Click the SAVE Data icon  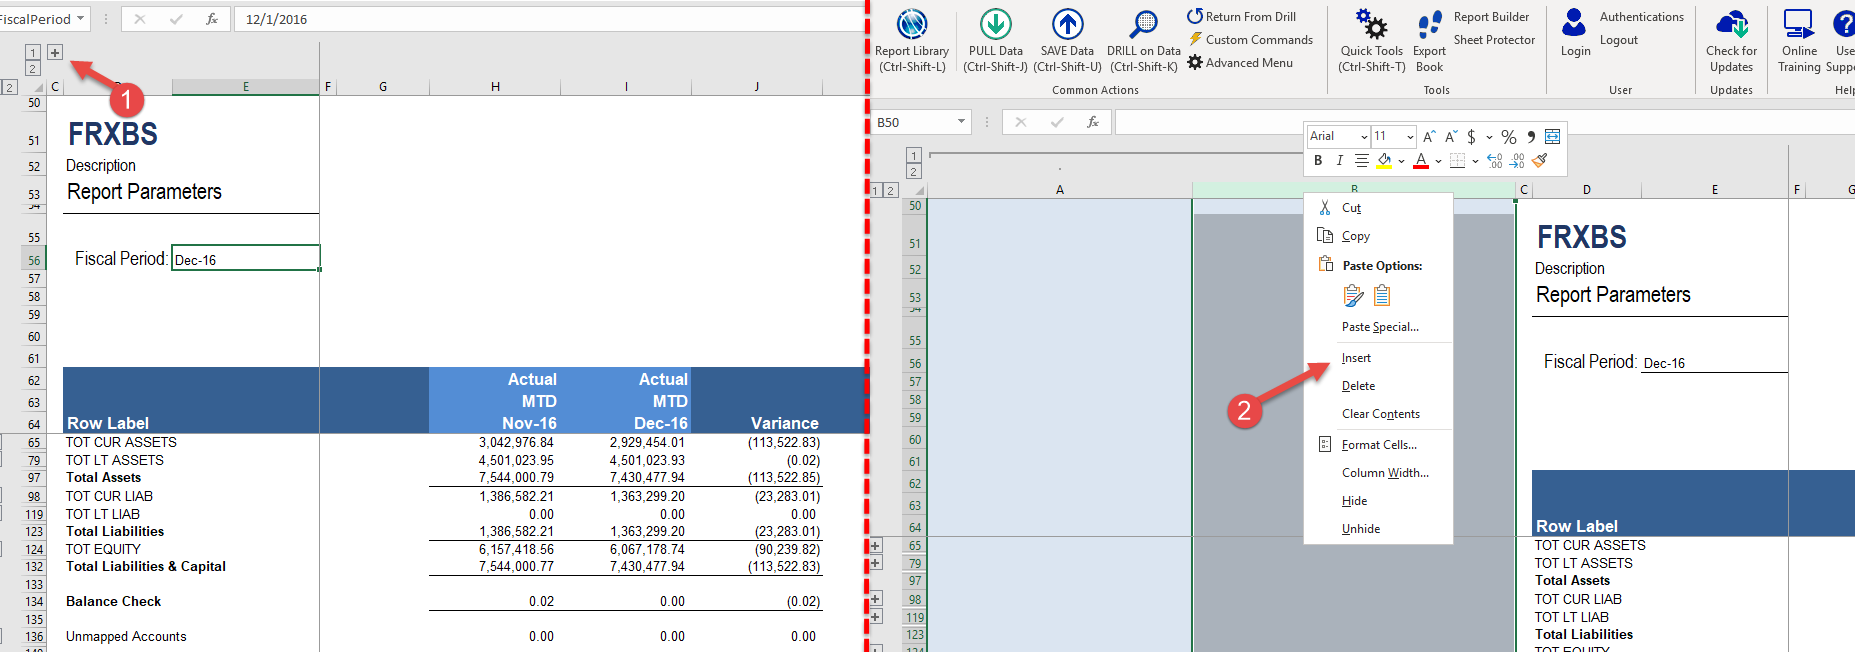(x=1067, y=25)
